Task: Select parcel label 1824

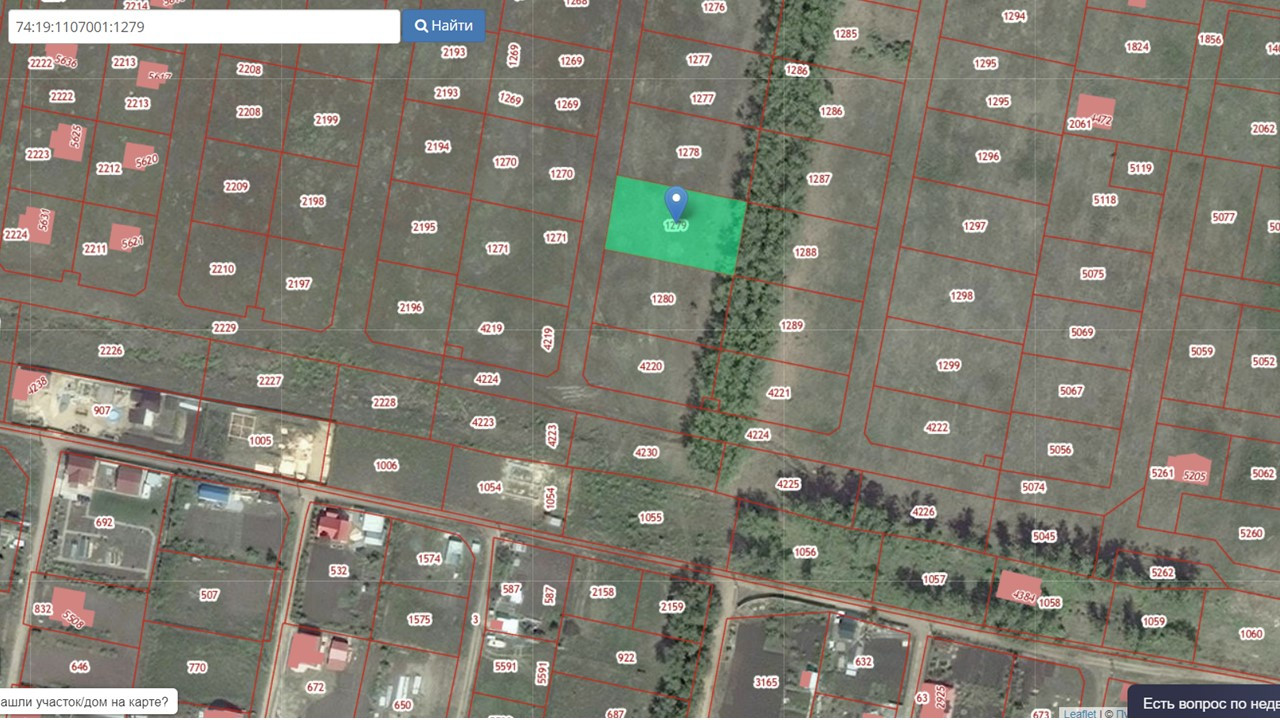Action: (1137, 47)
